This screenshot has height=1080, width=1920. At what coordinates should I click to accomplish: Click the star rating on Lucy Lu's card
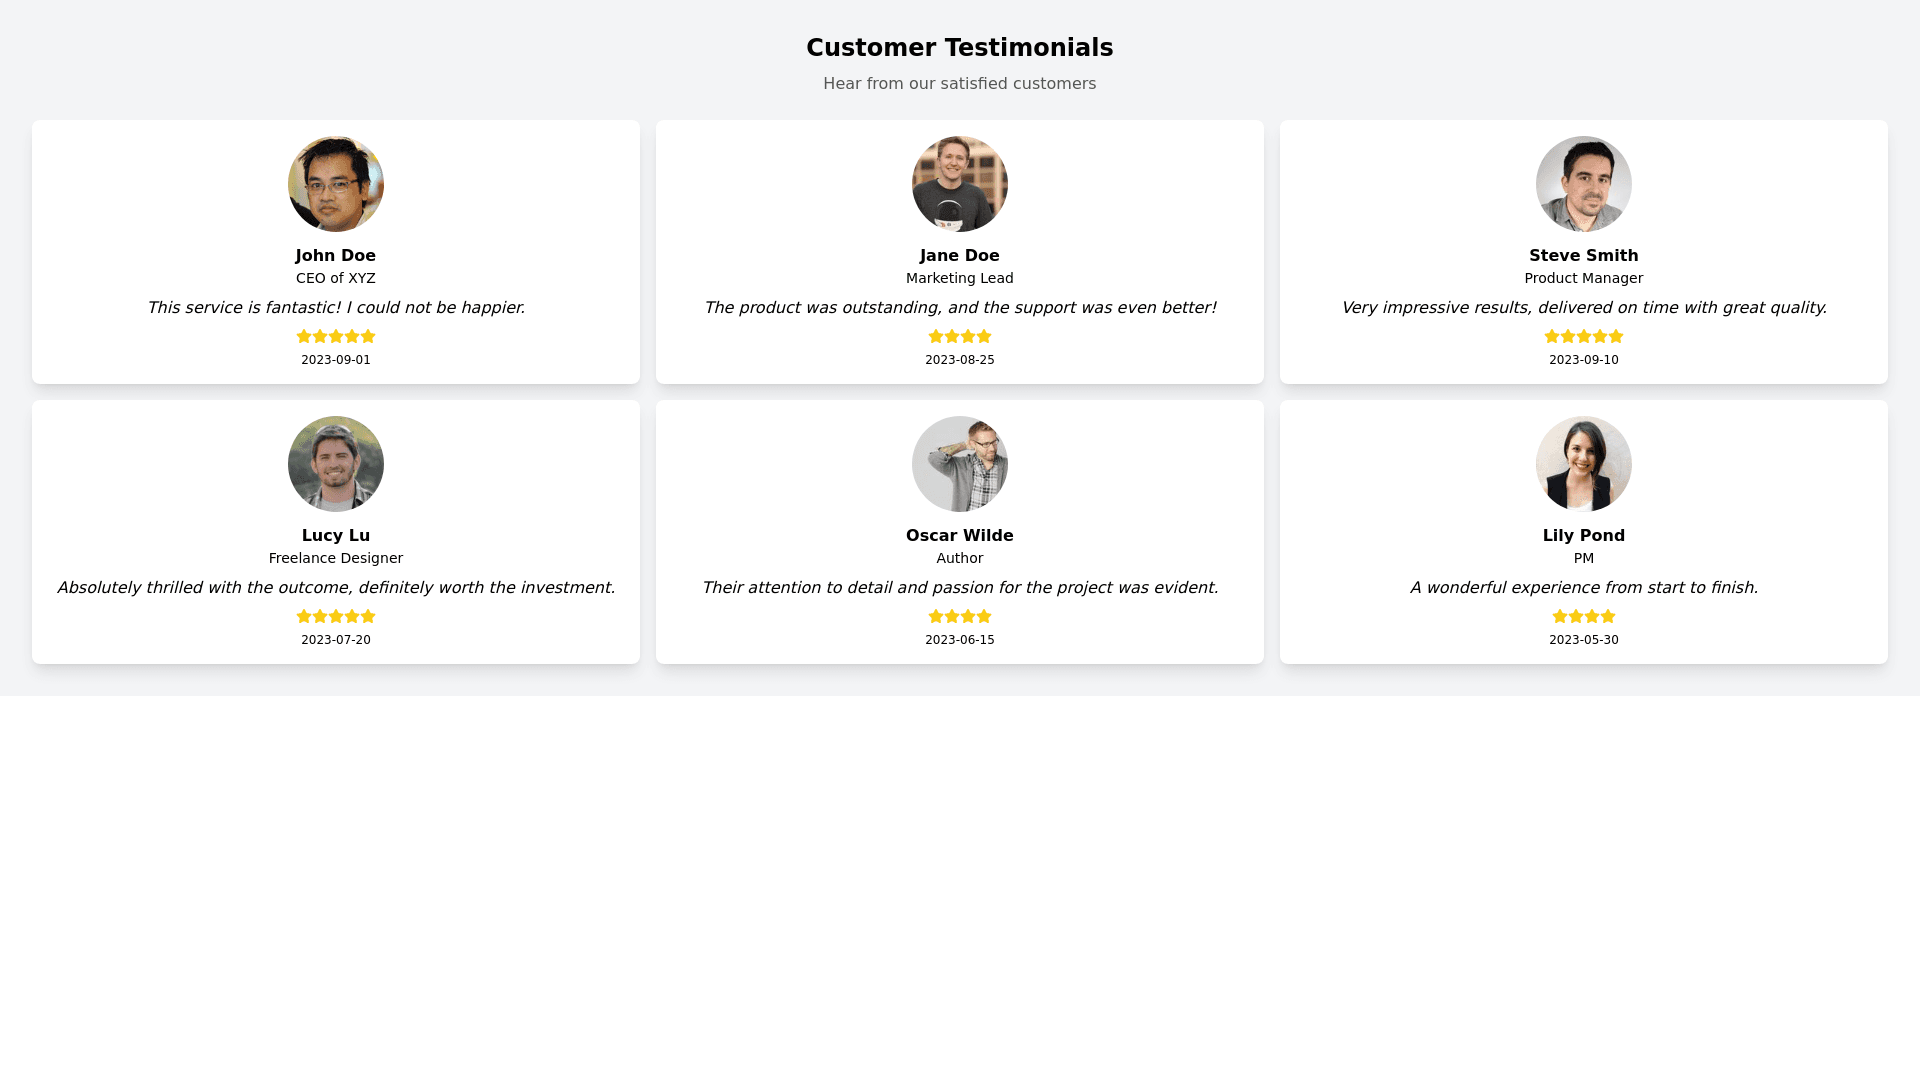point(336,617)
